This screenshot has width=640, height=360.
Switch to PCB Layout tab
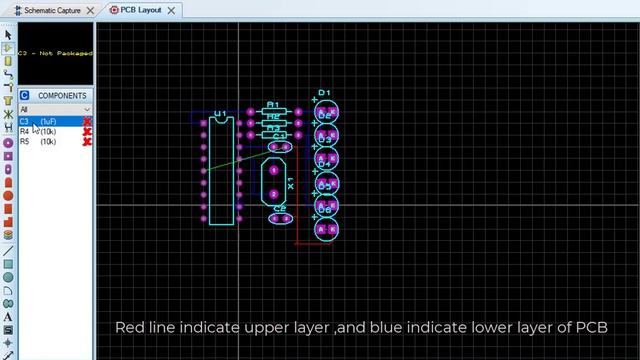pyautogui.click(x=140, y=10)
